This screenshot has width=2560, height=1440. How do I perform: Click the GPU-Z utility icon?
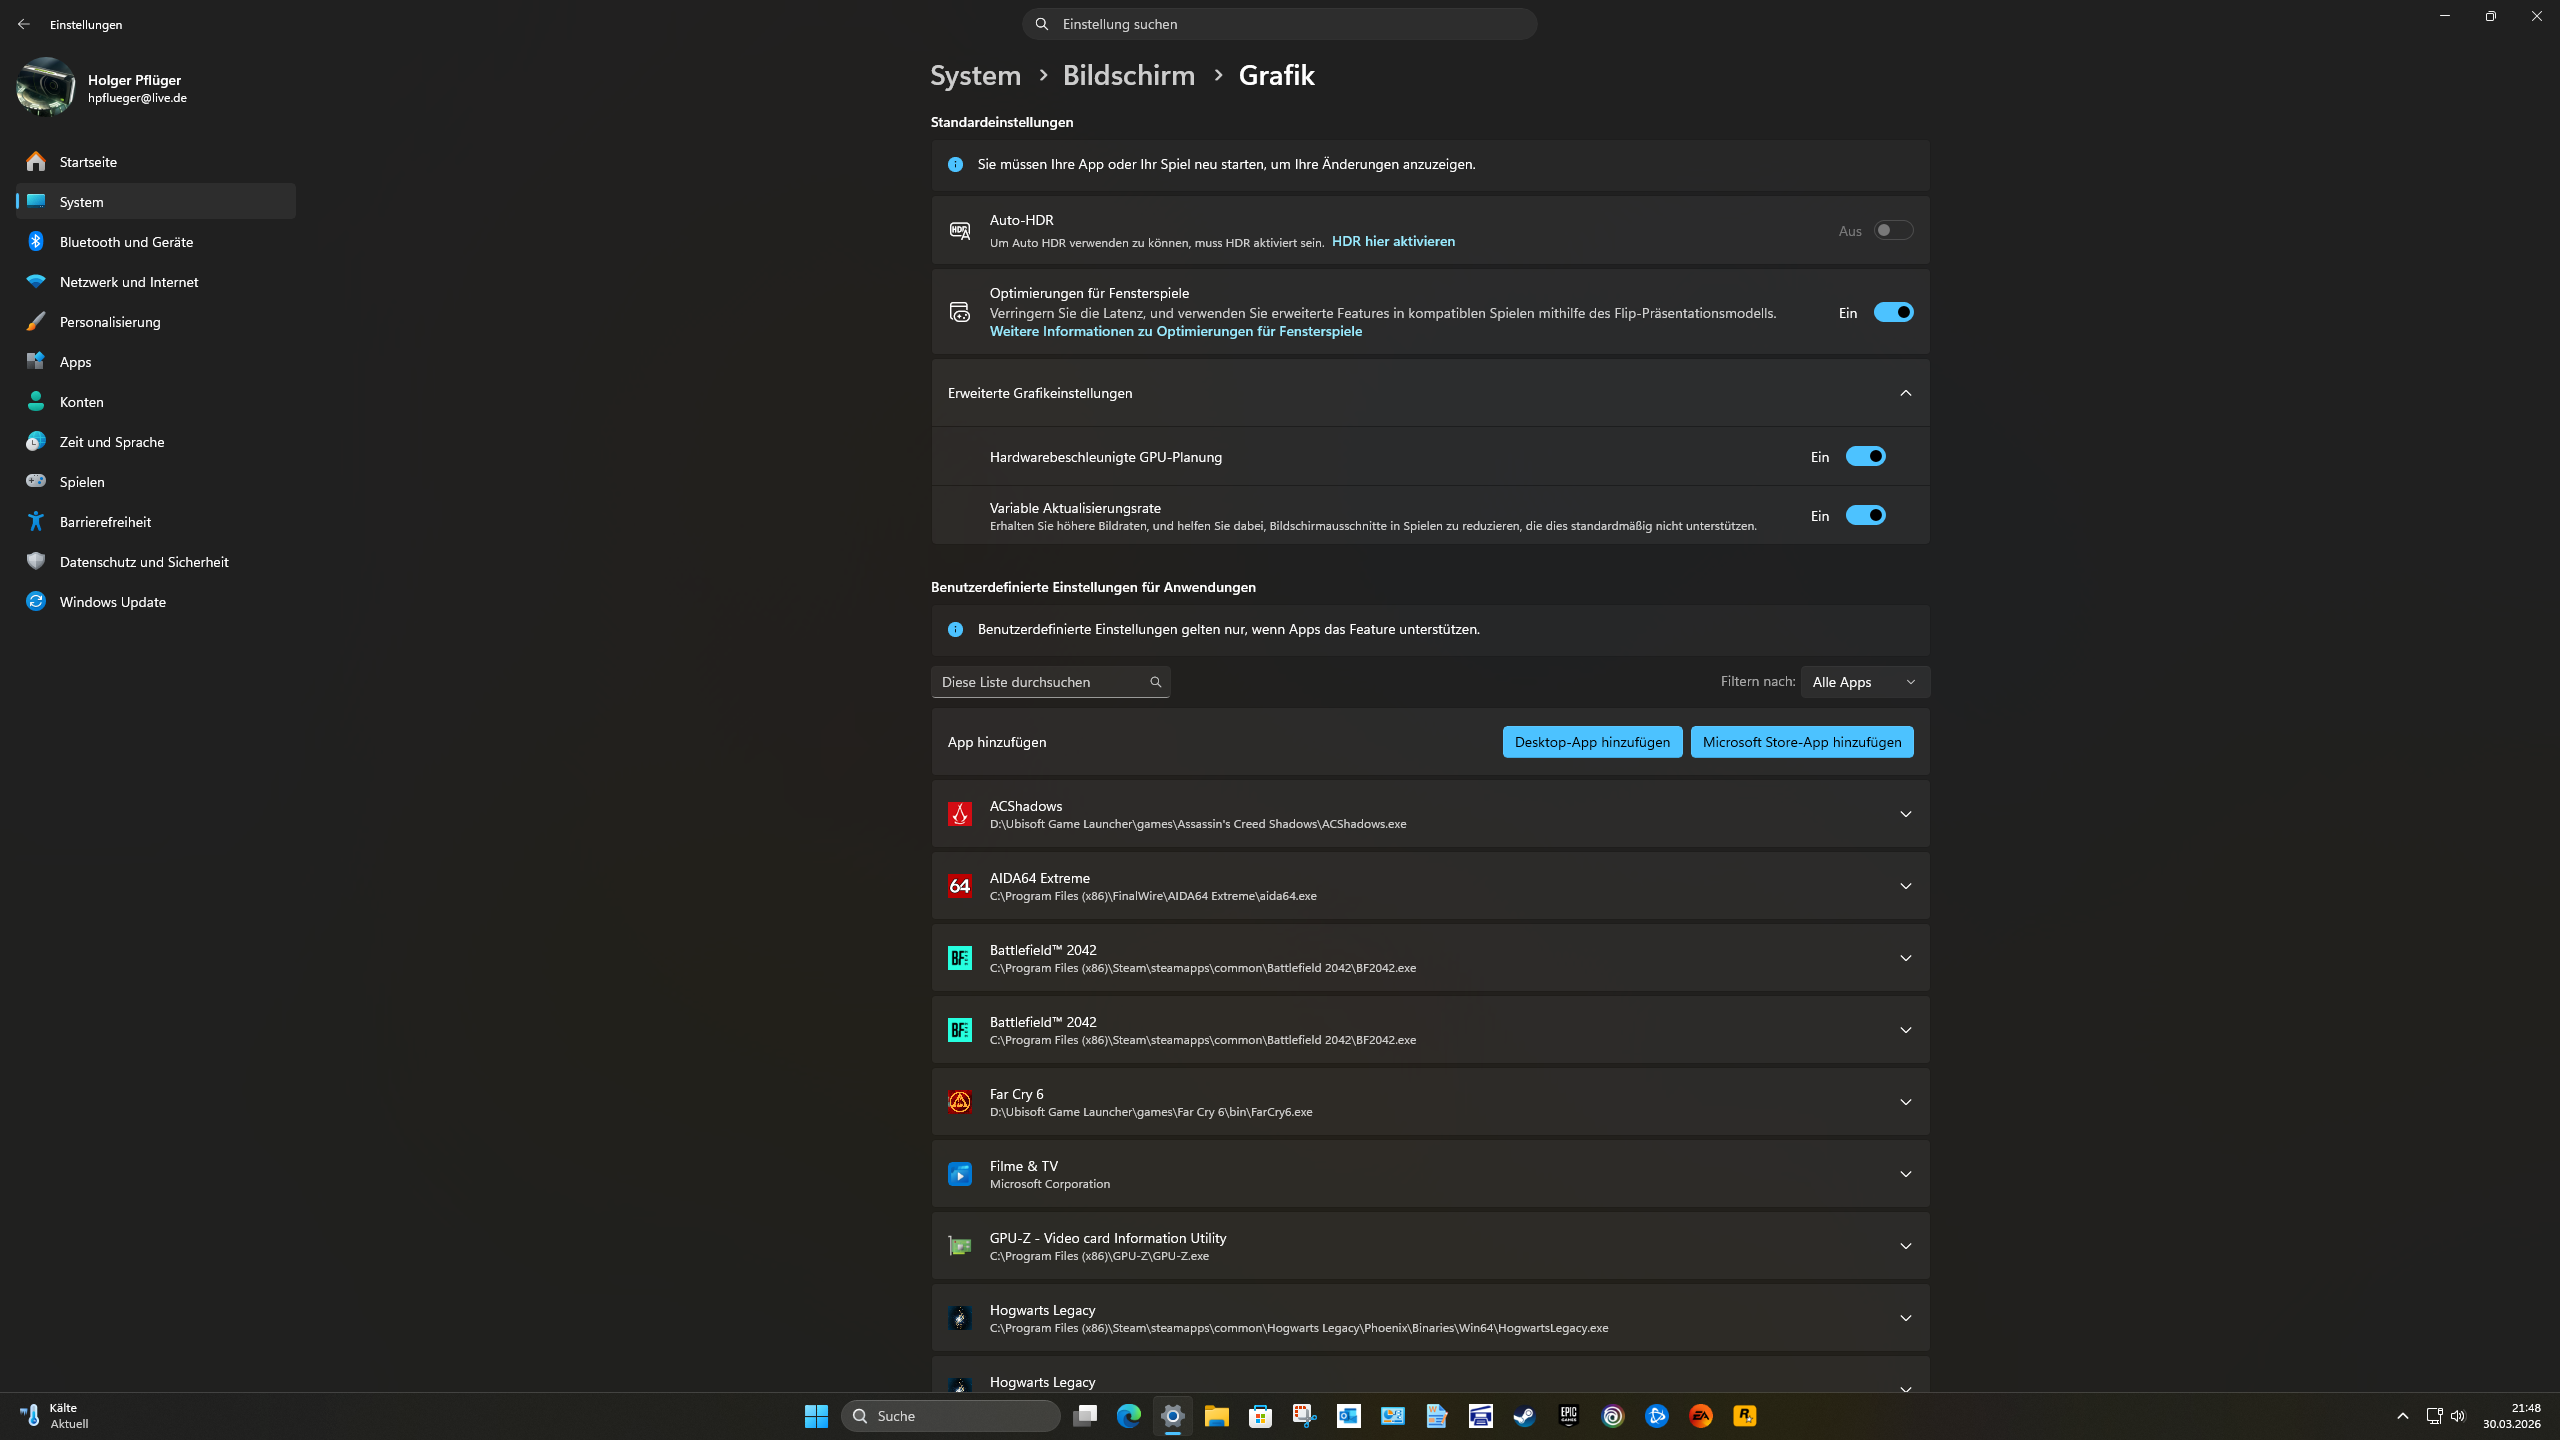click(960, 1245)
